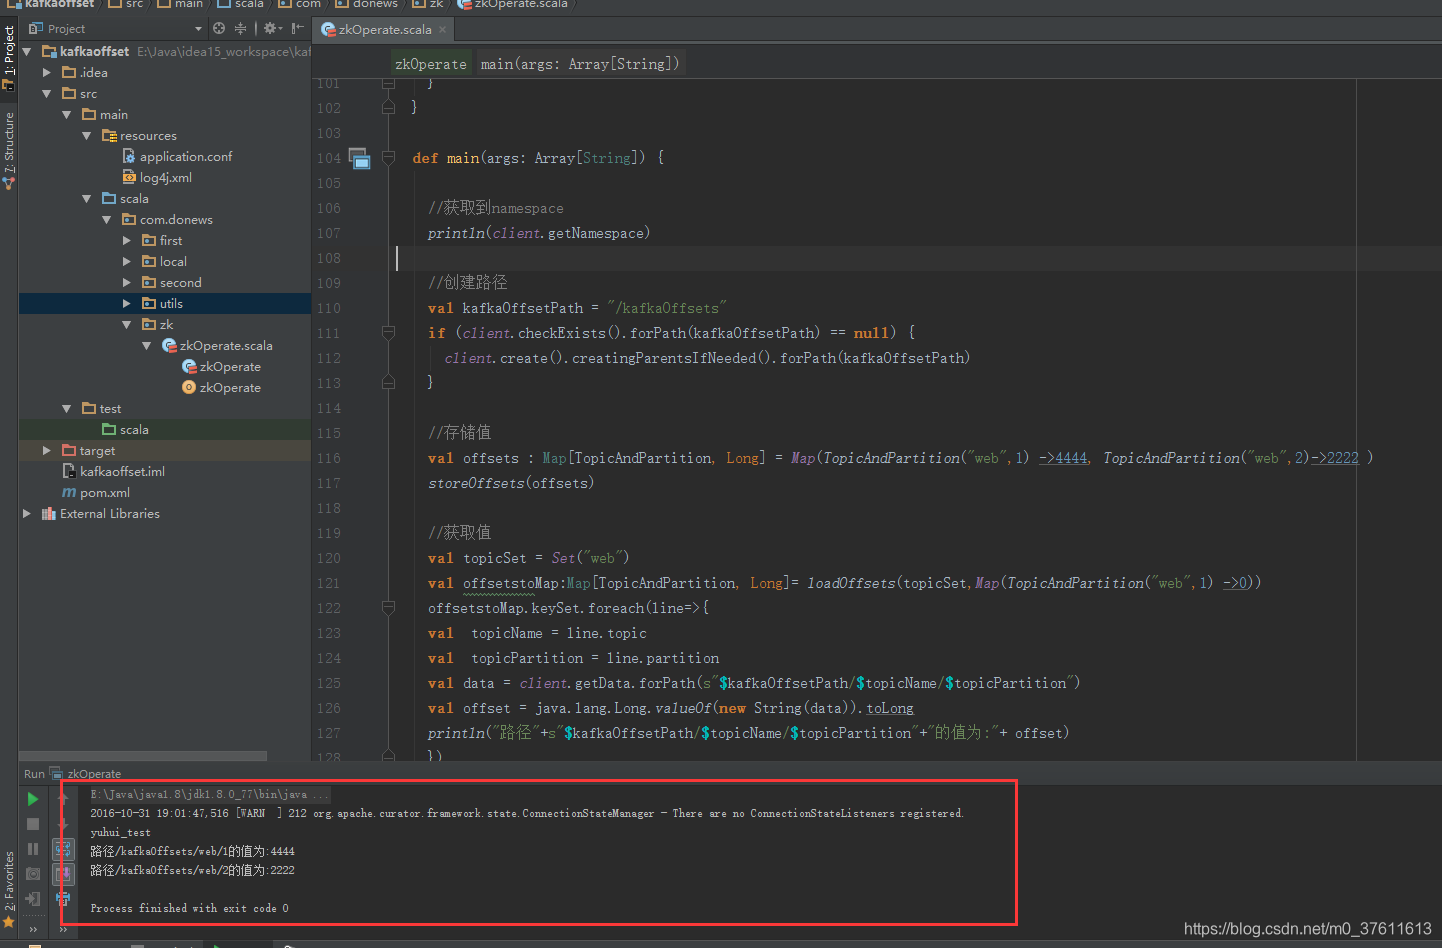Click the pause output icon
The height and width of the screenshot is (948, 1442).
[33, 849]
